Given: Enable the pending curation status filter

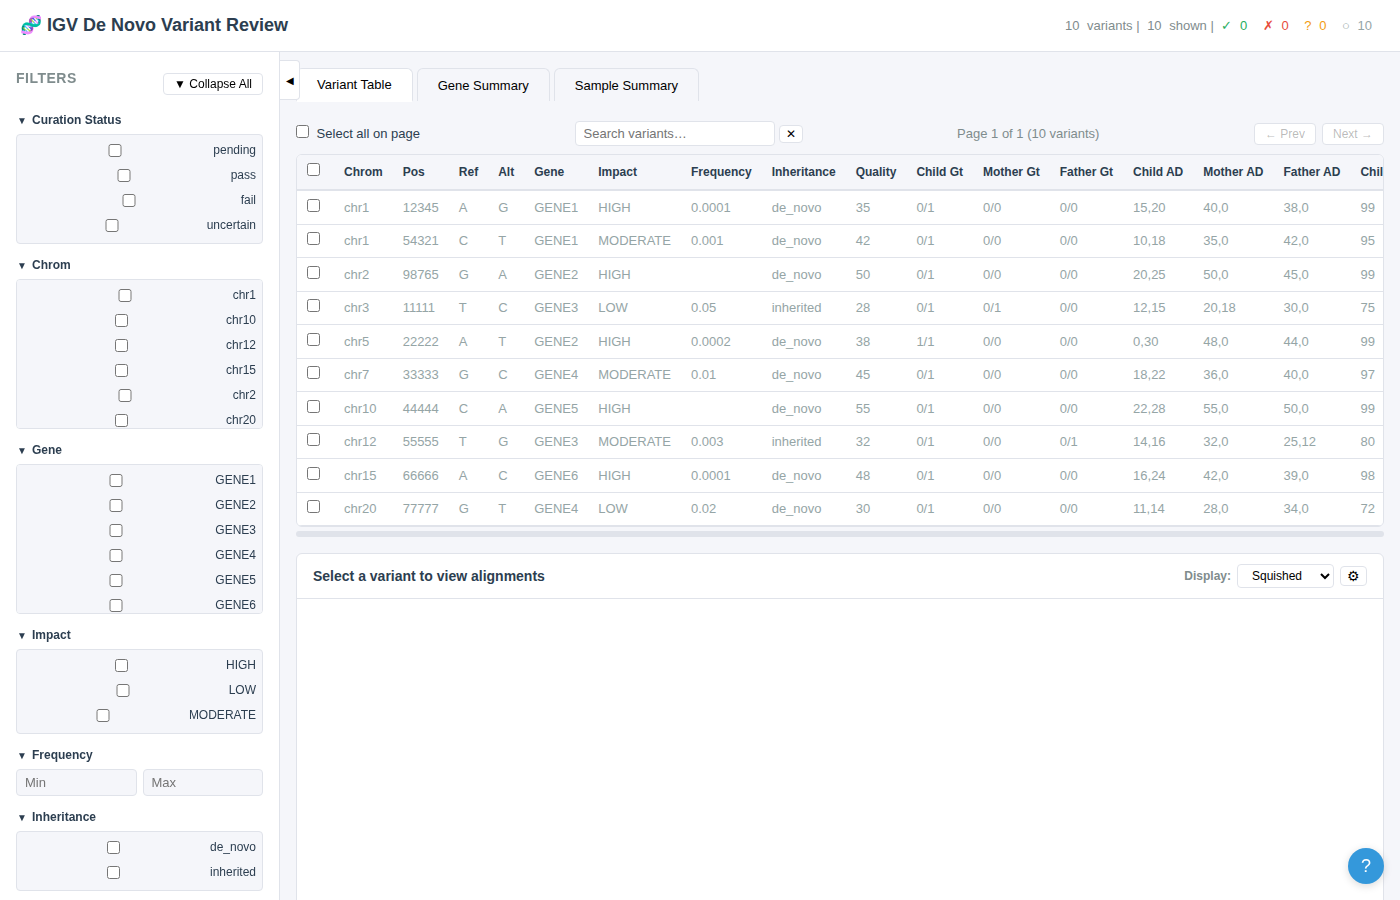Looking at the screenshot, I should pyautogui.click(x=114, y=149).
